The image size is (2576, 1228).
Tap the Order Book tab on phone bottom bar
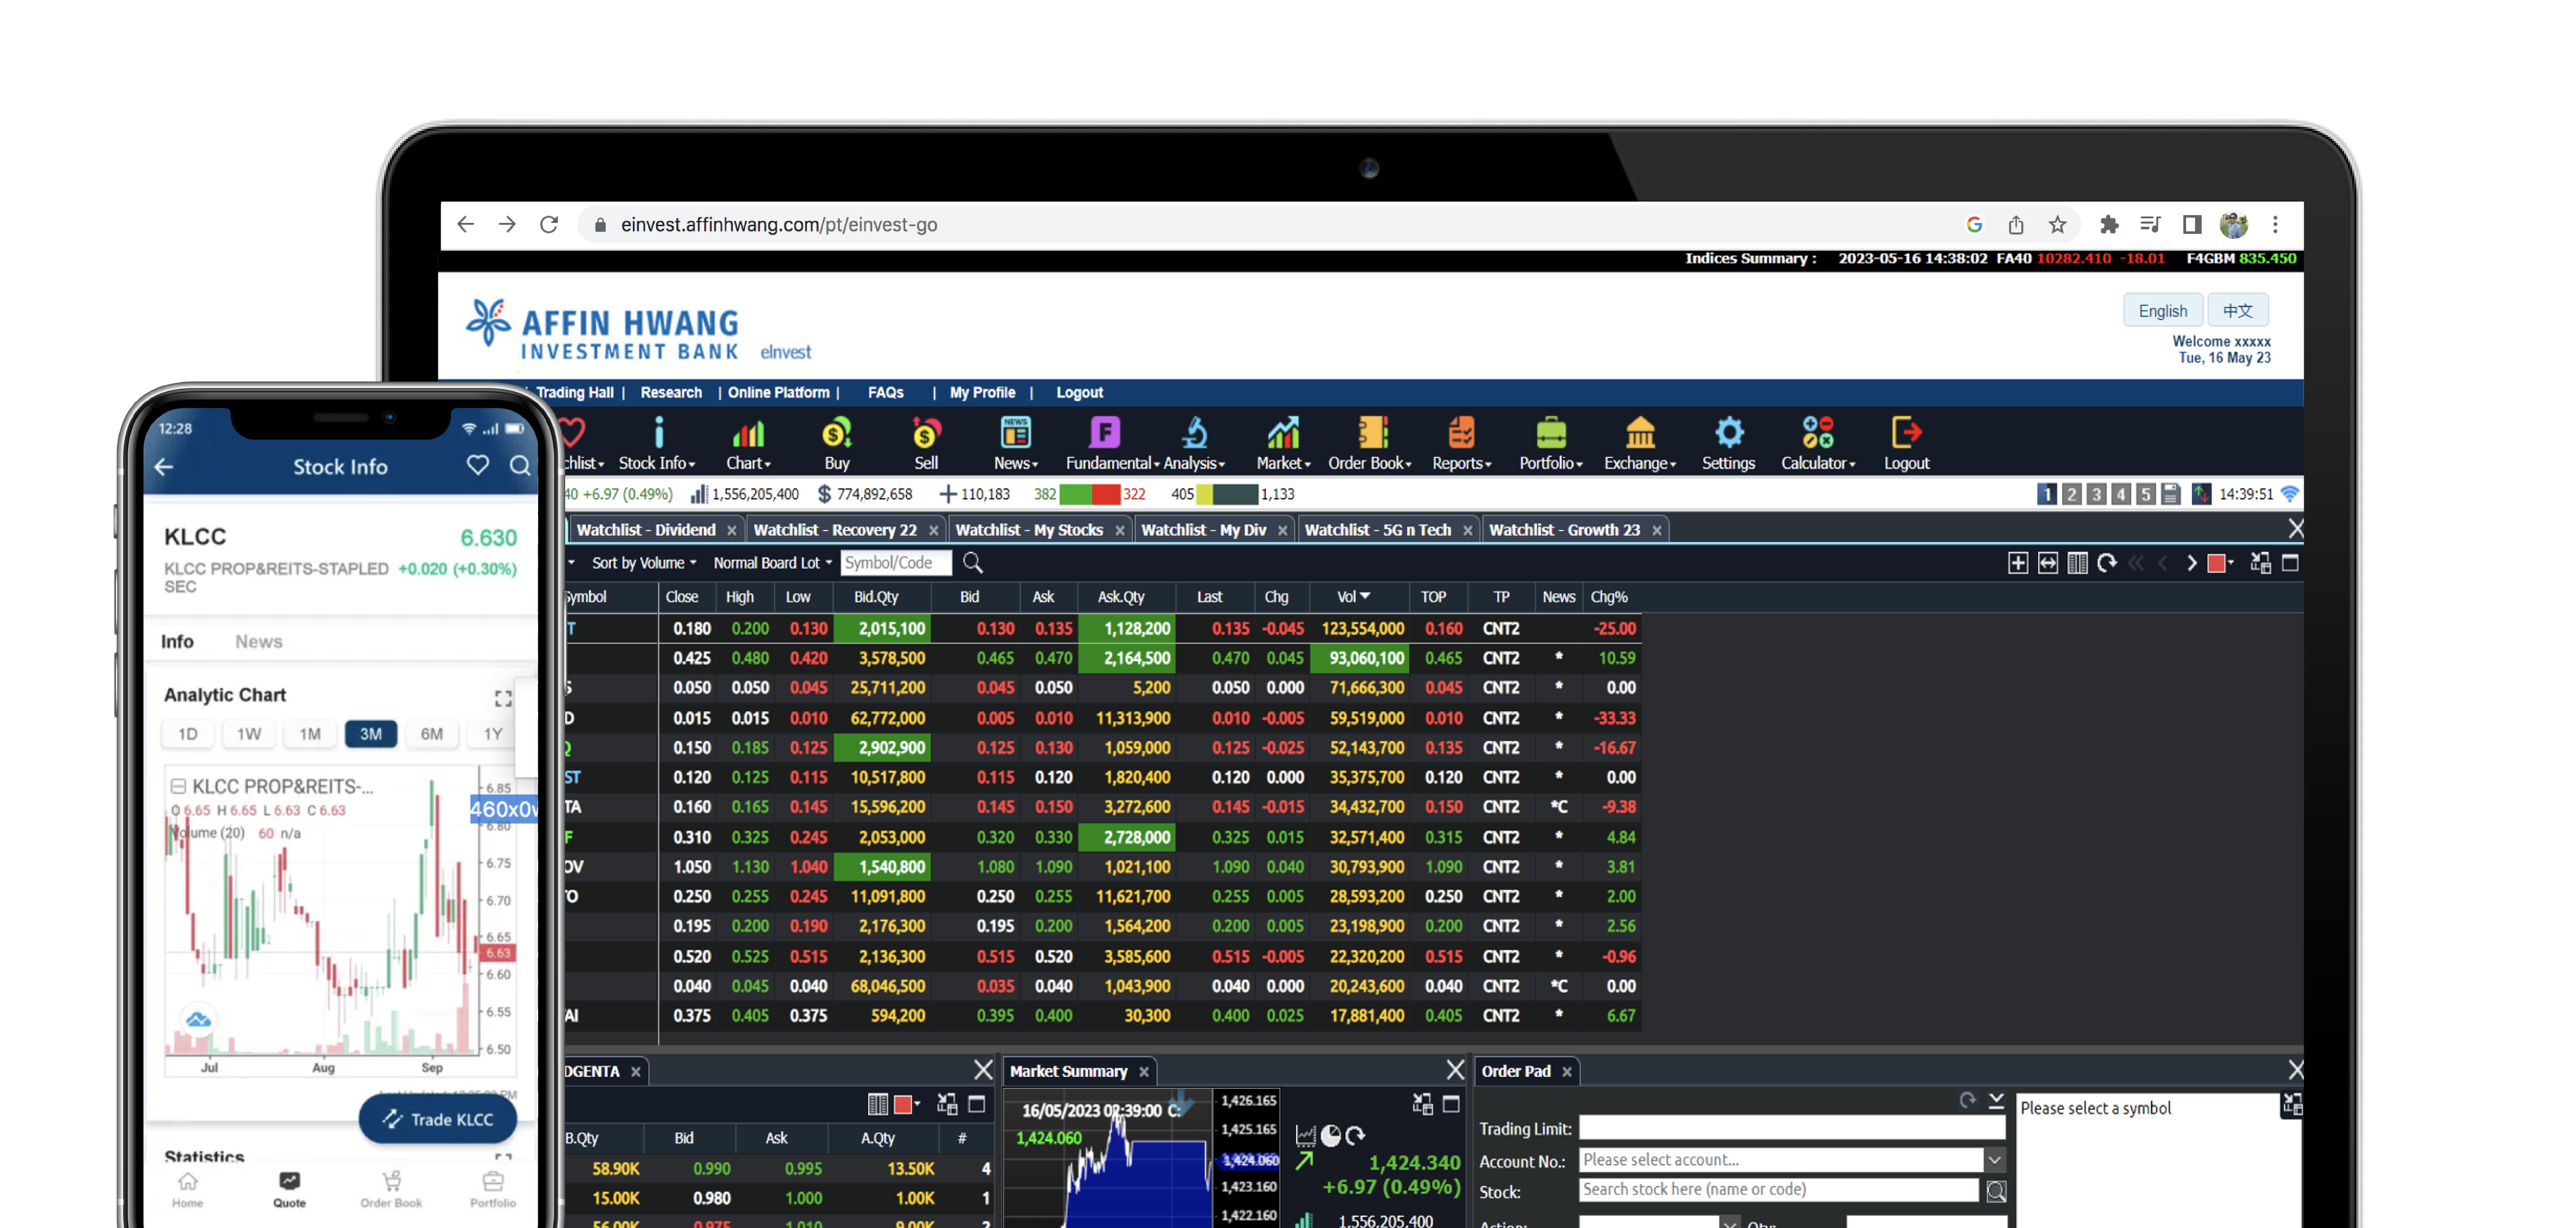tap(391, 1190)
